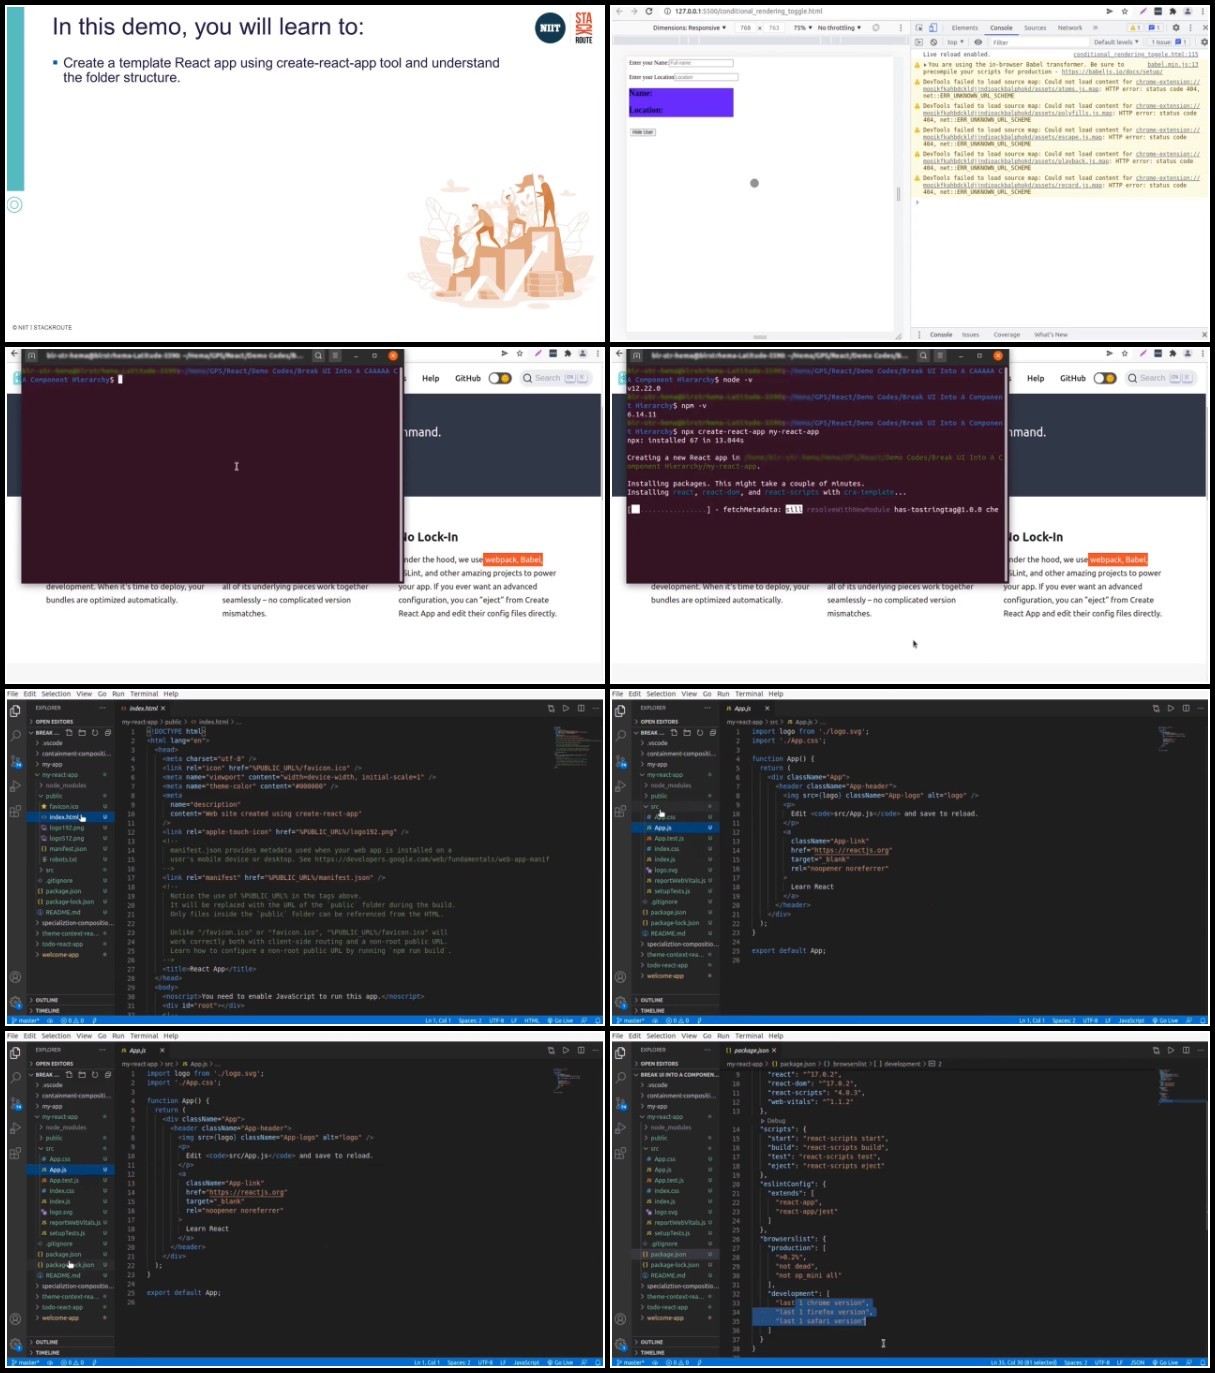Image resolution: width=1215 pixels, height=1373 pixels.
Task: Open Manage gear in index.html VS Code window
Action: pos(15,1001)
